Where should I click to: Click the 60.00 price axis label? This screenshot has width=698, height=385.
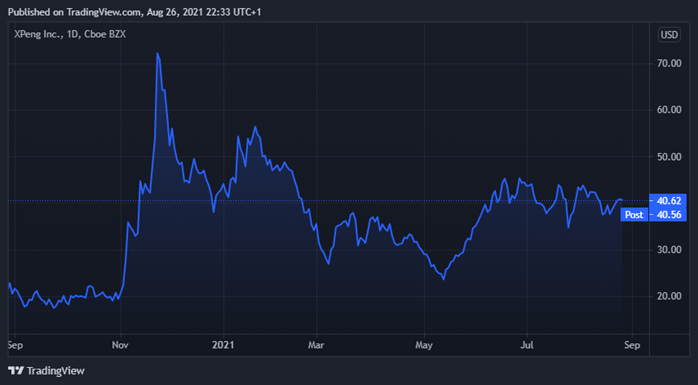pos(669,110)
